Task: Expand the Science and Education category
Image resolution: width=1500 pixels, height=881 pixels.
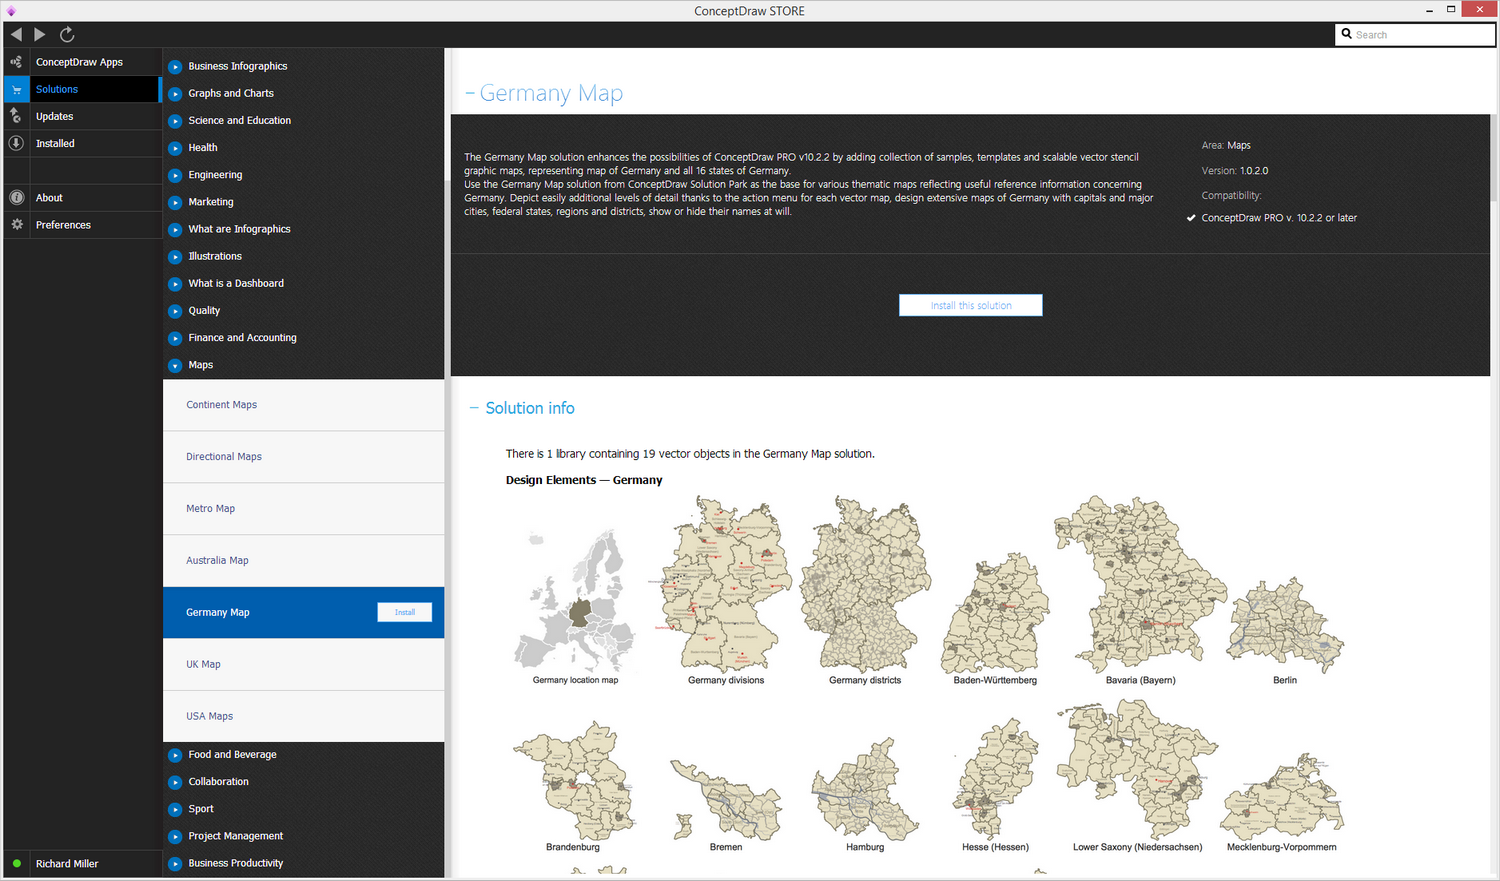Action: (175, 121)
